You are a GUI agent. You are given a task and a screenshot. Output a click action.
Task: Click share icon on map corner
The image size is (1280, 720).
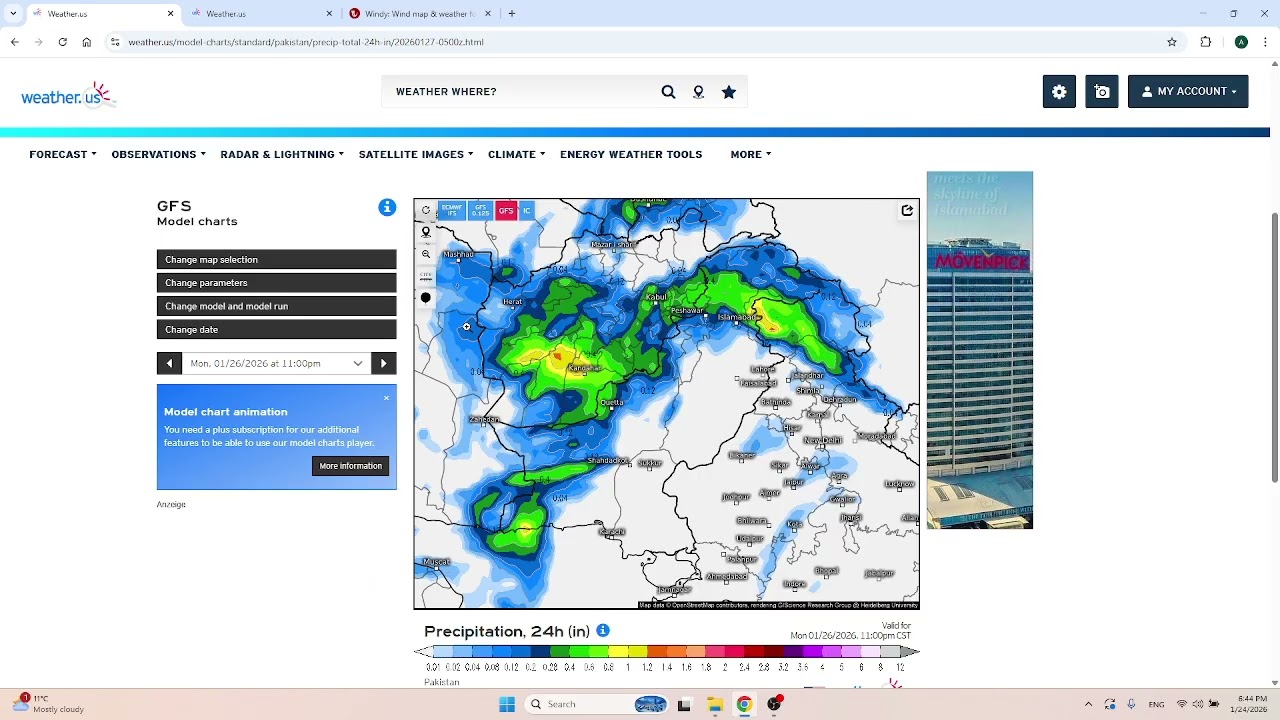pyautogui.click(x=907, y=211)
